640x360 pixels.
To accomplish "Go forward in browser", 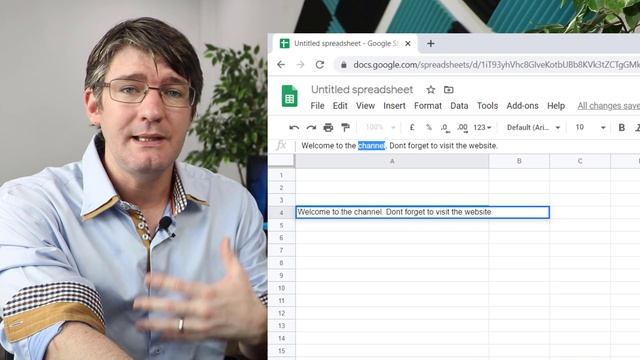I will tap(300, 64).
